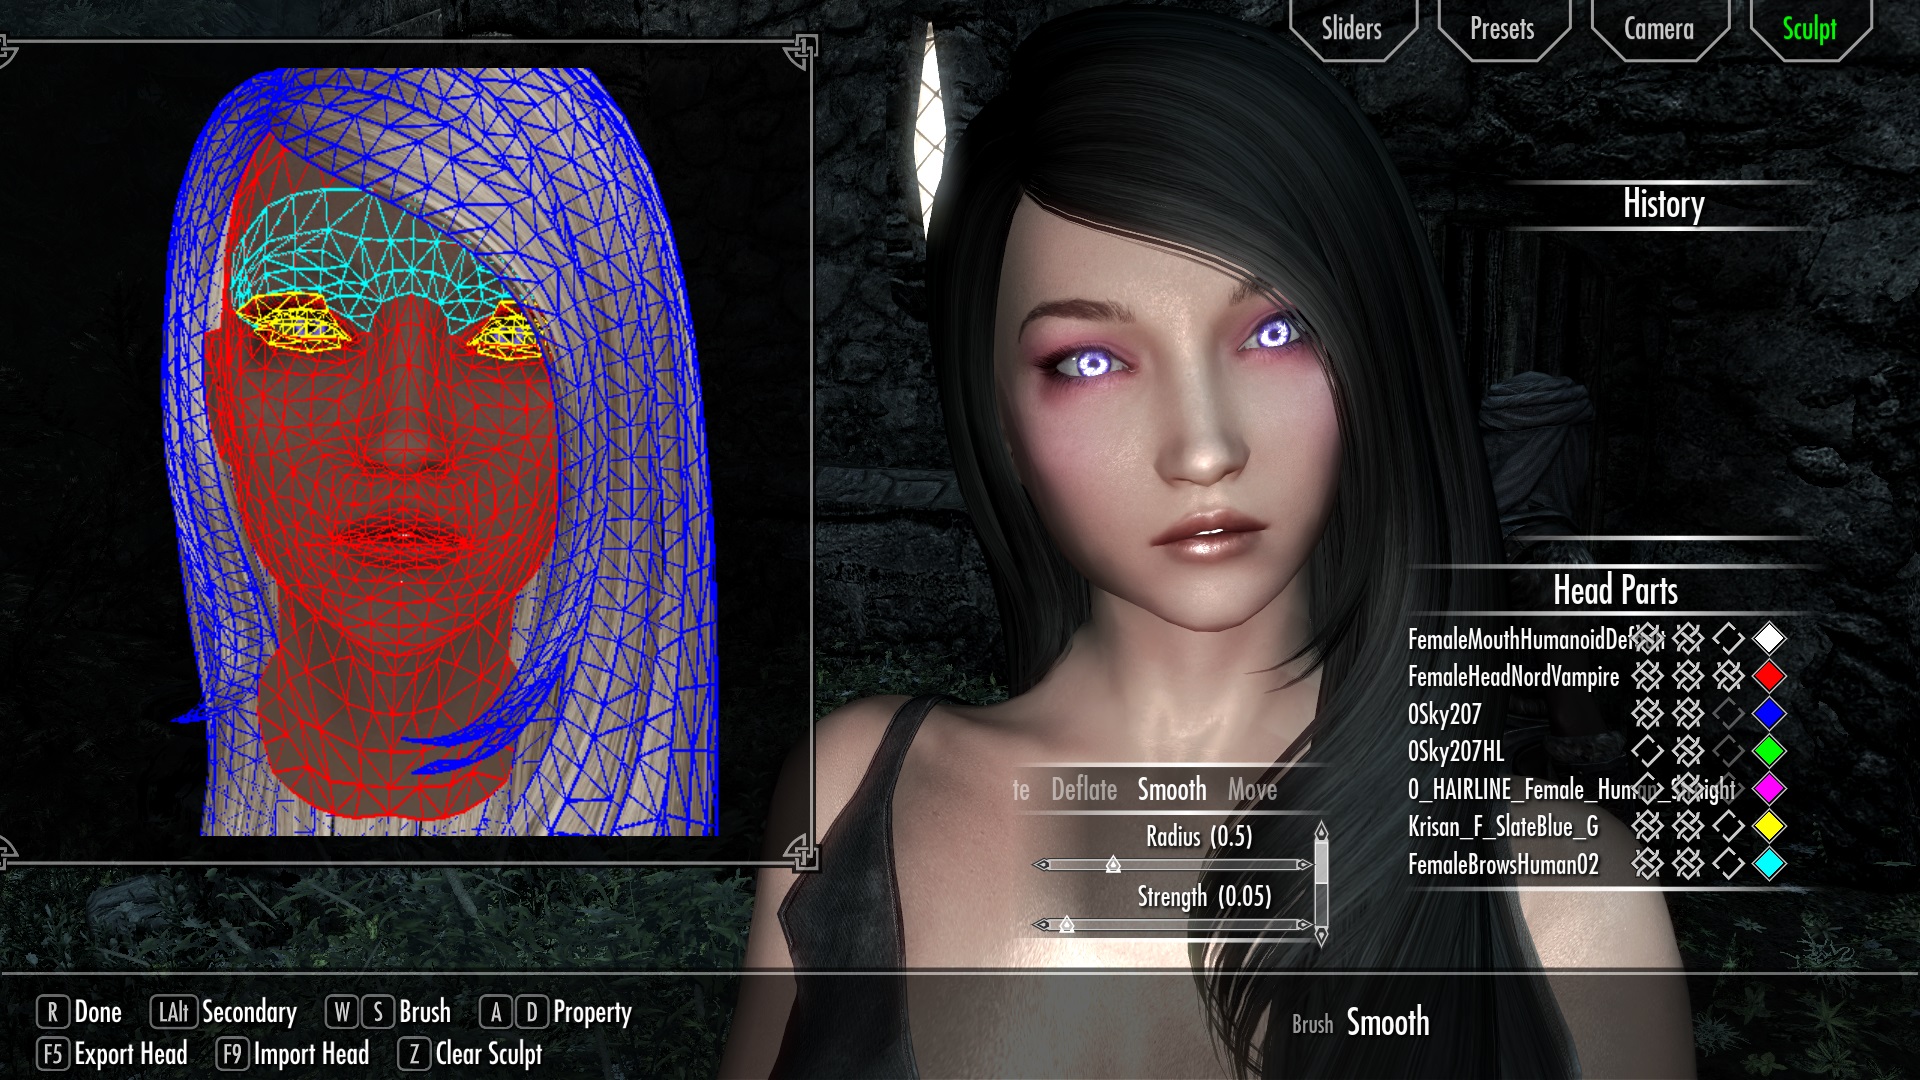
Task: Click the Radius slider handle
Action: pyautogui.click(x=1113, y=865)
